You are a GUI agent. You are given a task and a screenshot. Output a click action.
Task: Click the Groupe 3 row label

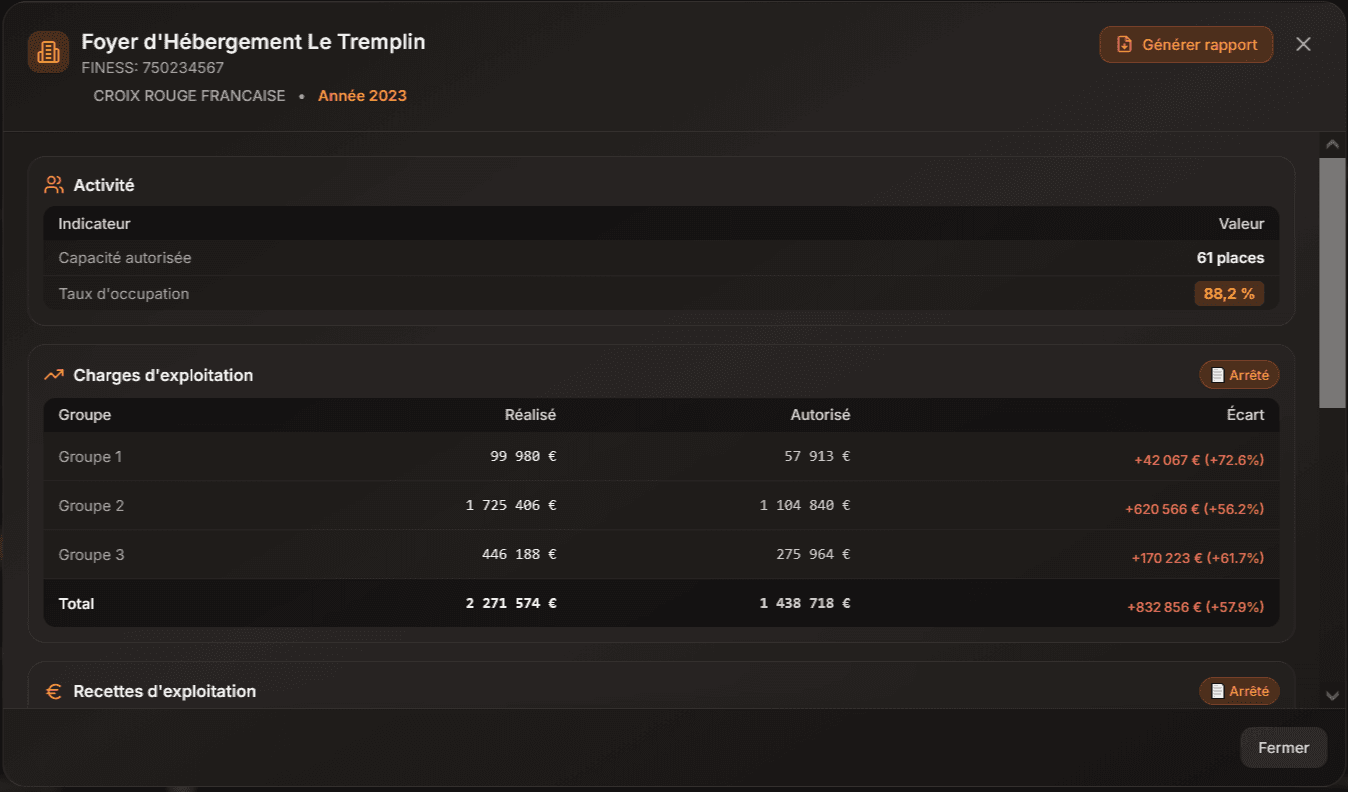pos(91,555)
